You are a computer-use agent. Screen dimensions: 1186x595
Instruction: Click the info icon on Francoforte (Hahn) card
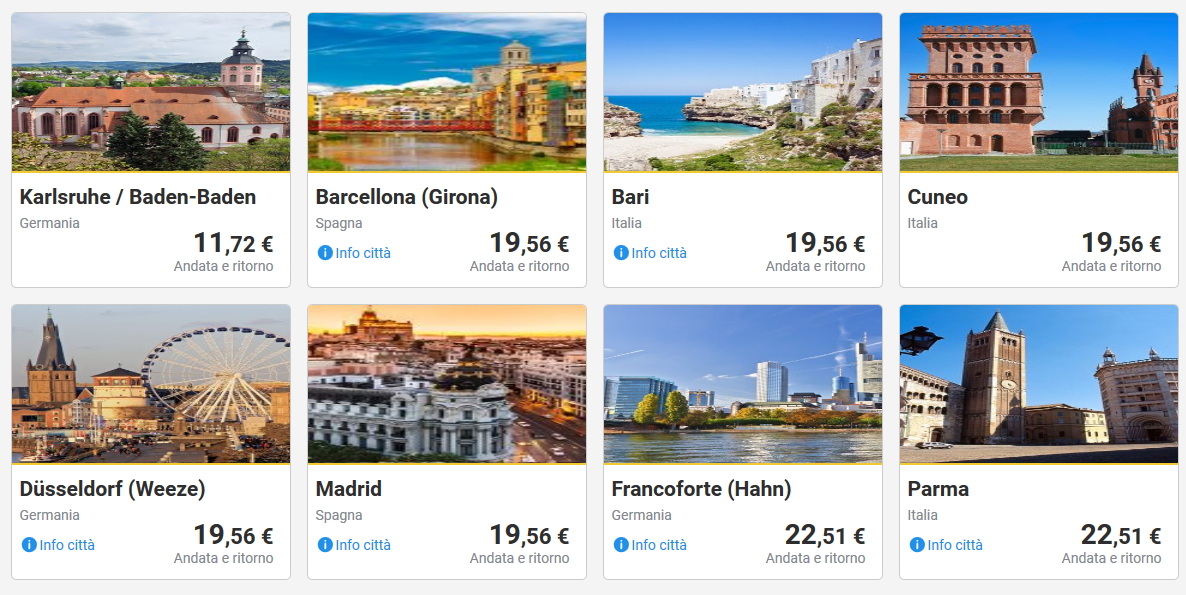point(620,545)
